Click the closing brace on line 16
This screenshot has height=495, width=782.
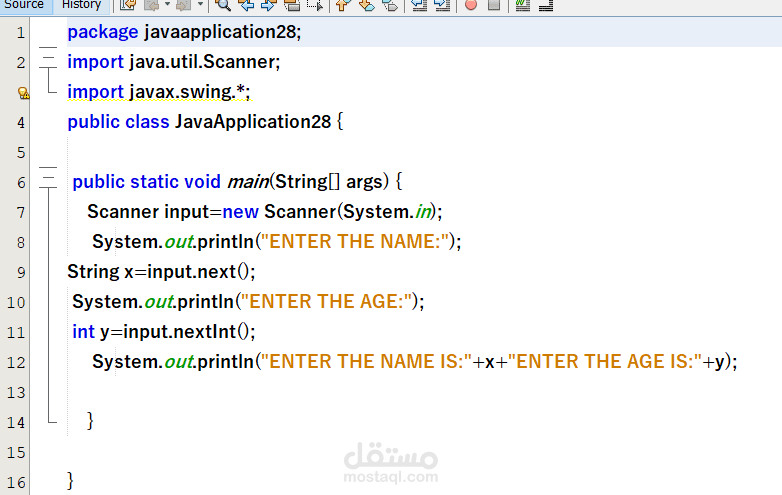pos(70,481)
